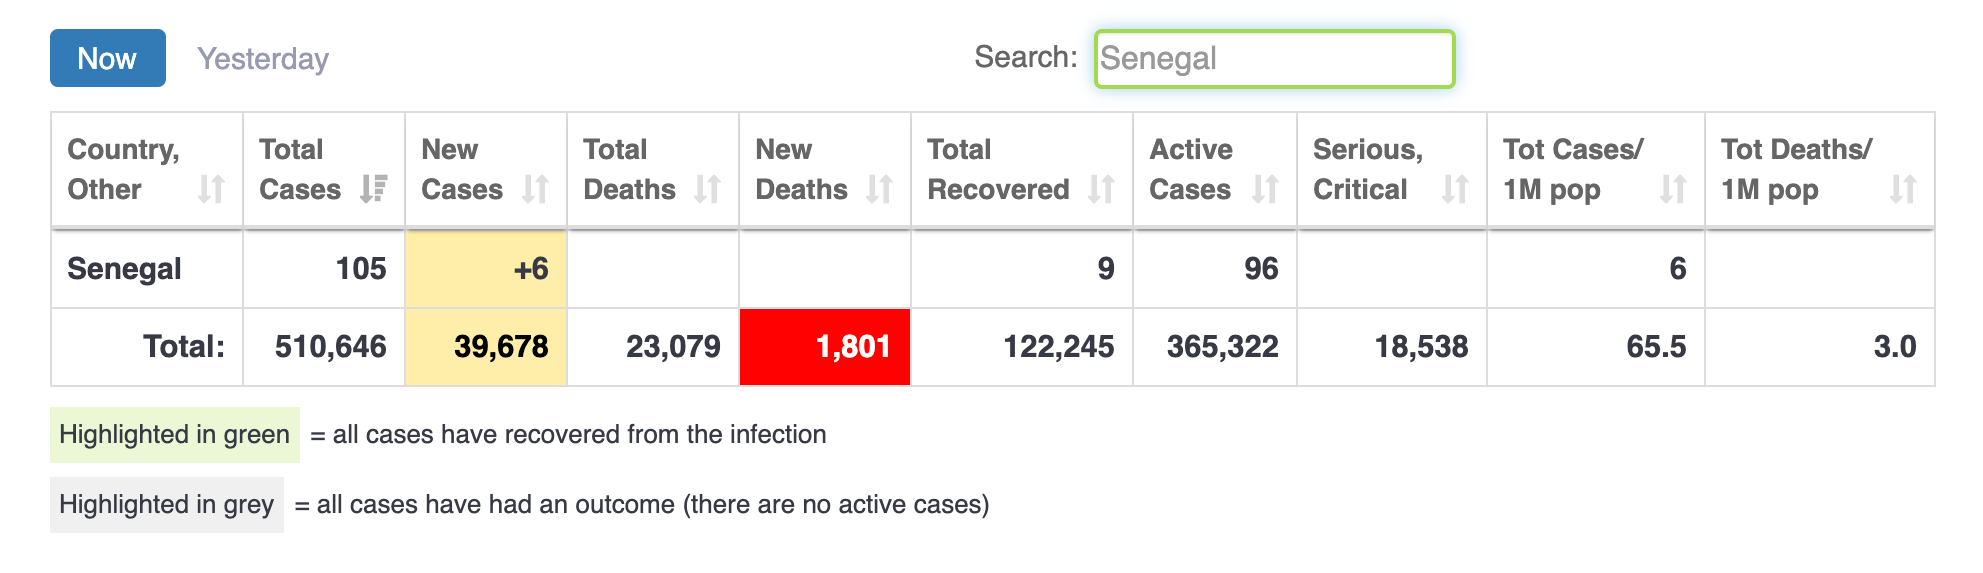Click the Total Recovered column header text

pos(998,169)
